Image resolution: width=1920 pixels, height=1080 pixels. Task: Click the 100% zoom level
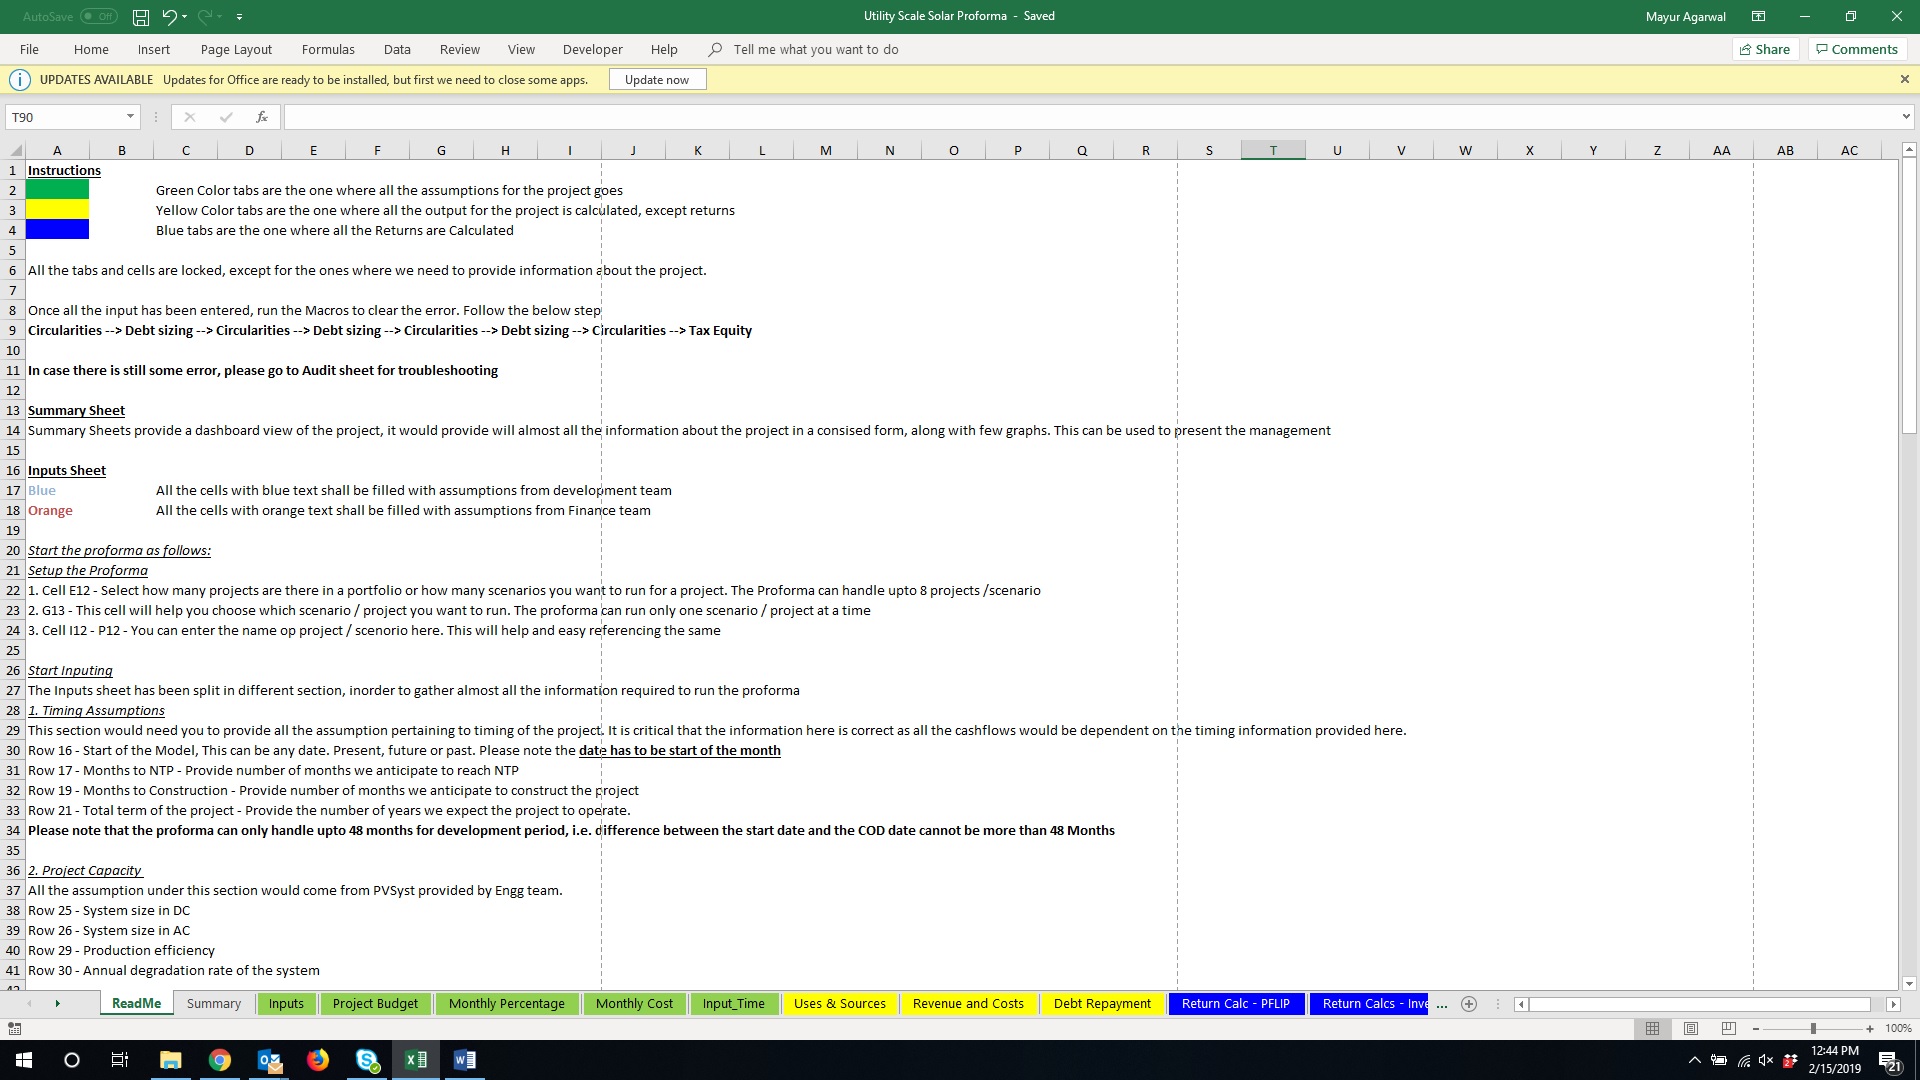[x=1898, y=1028]
